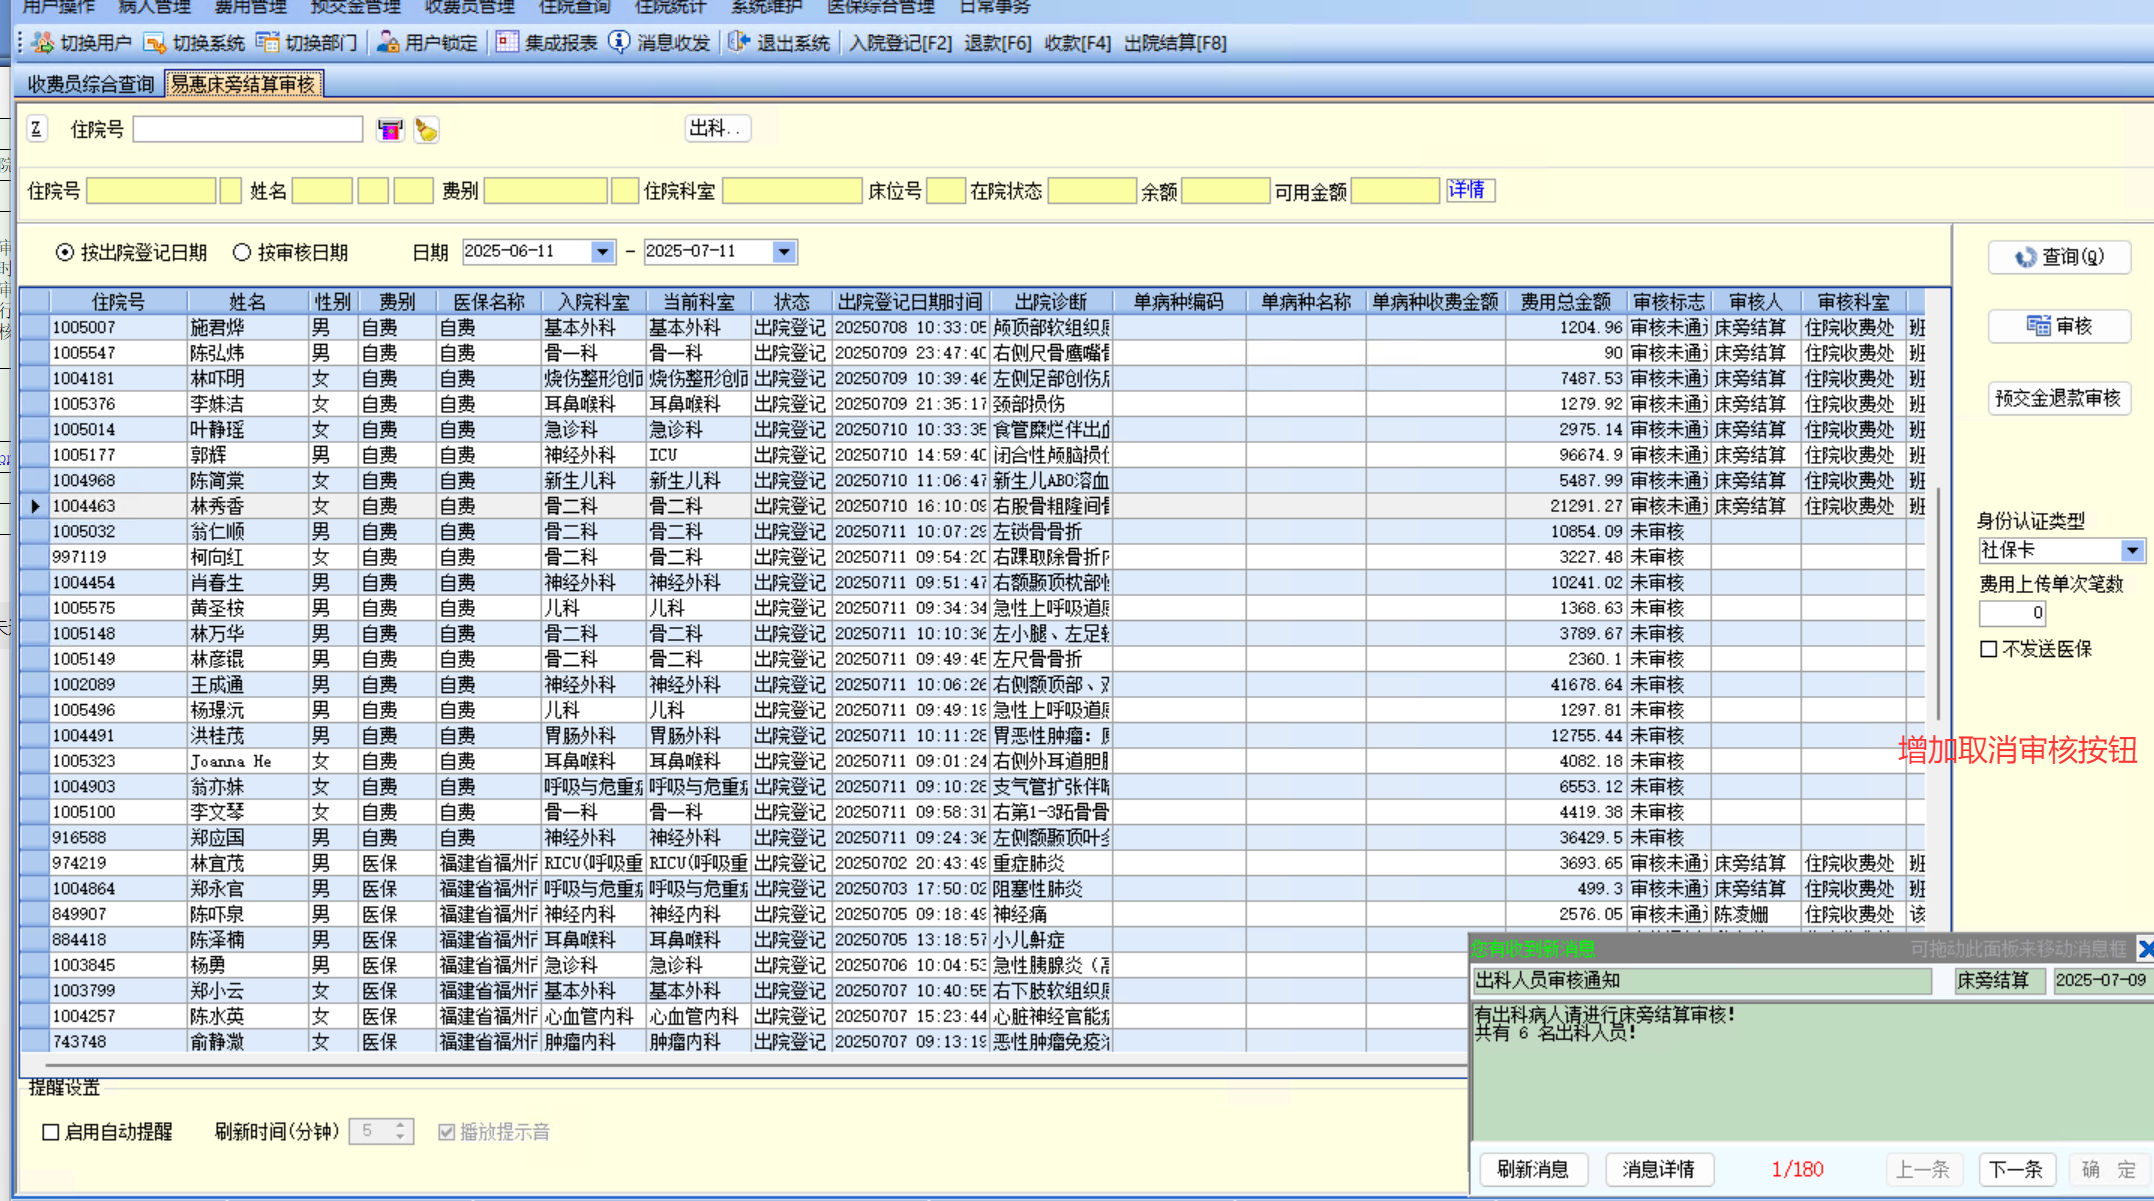
Task: Open 集成报表 integrated reports icon
Action: click(508, 43)
